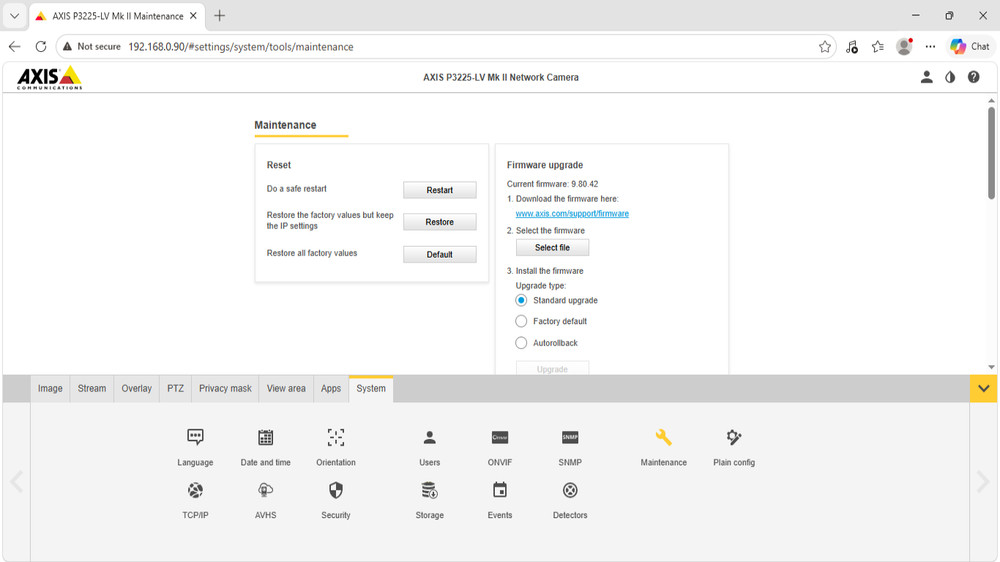Open the Copilot Chat button
The height and width of the screenshot is (562, 1000).
970,47
